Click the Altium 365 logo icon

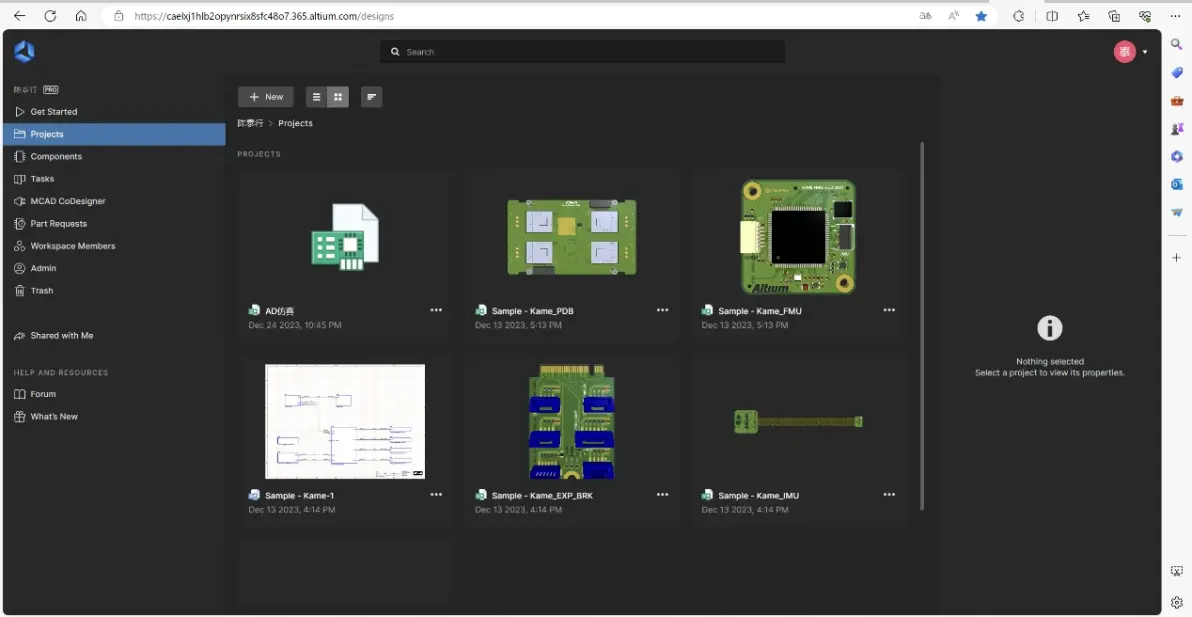click(24, 52)
